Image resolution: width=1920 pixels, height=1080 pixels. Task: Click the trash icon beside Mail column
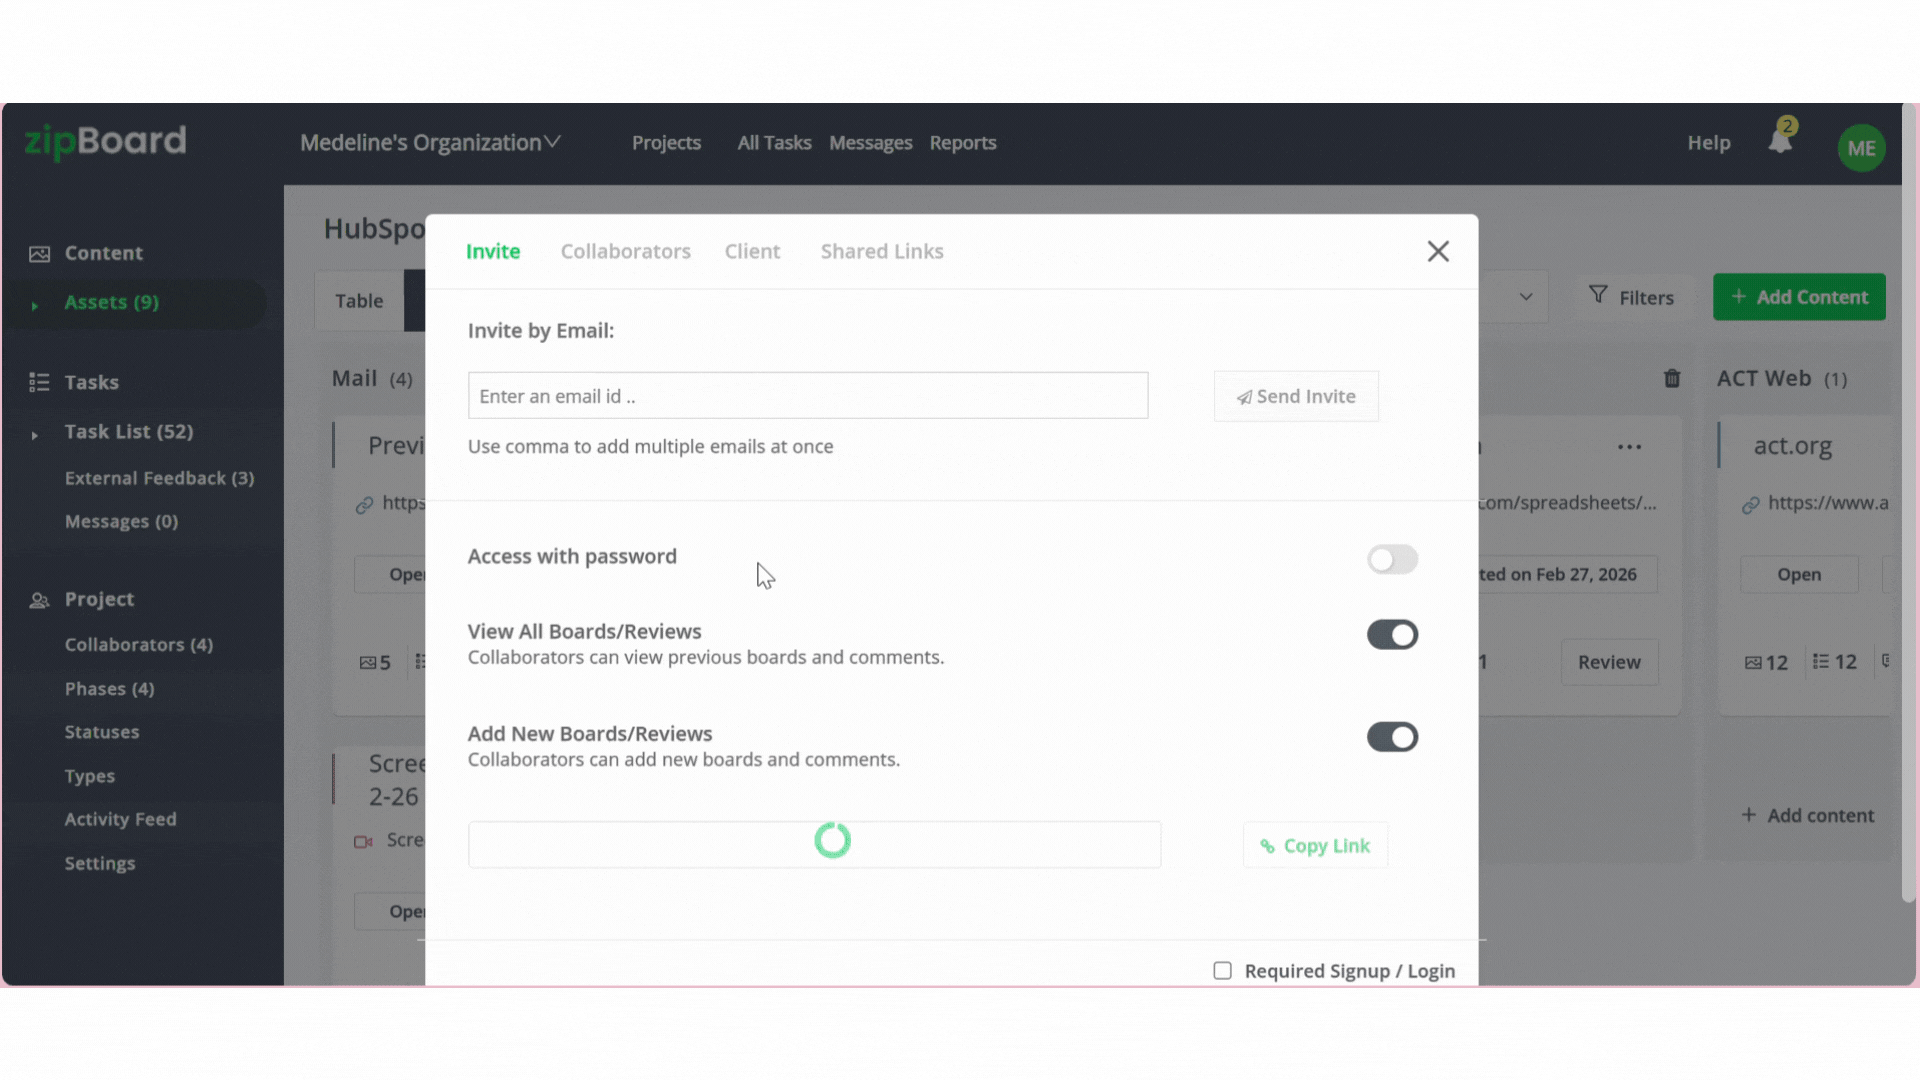tap(1672, 378)
